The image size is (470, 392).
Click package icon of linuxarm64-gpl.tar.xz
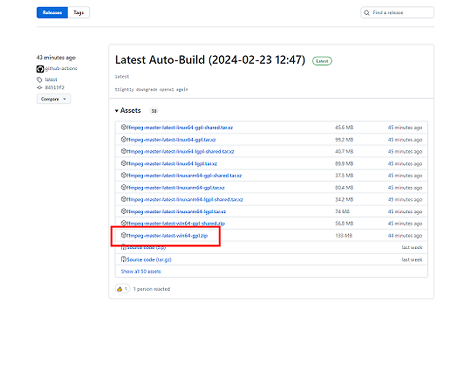coord(123,187)
